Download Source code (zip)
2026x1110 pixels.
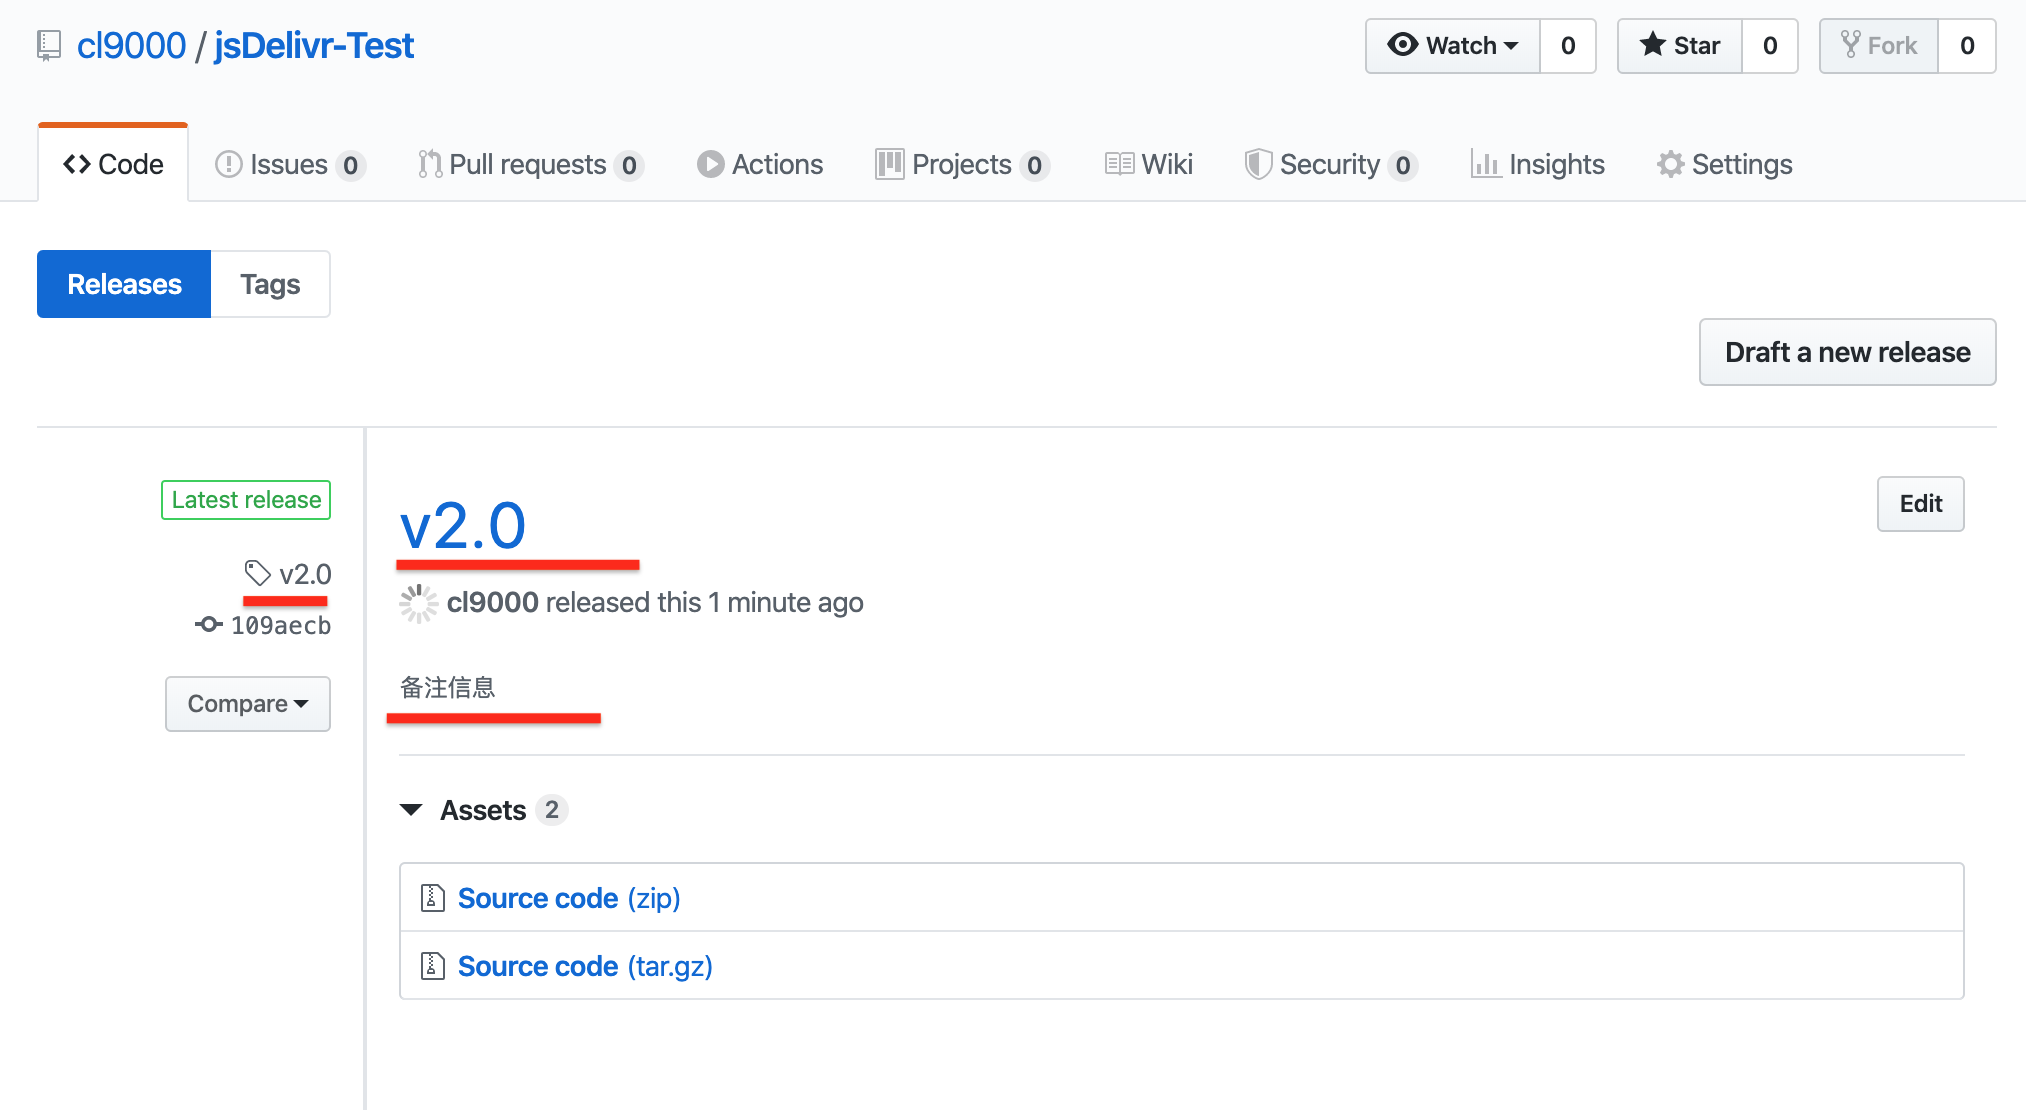[569, 898]
